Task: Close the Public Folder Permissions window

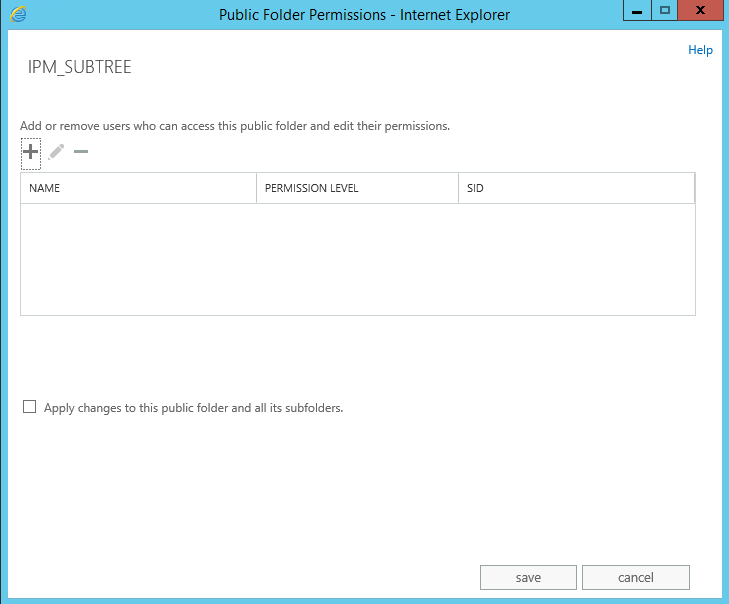Action: point(700,11)
